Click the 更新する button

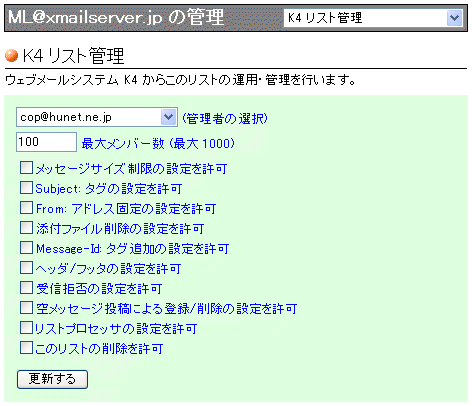click(52, 379)
